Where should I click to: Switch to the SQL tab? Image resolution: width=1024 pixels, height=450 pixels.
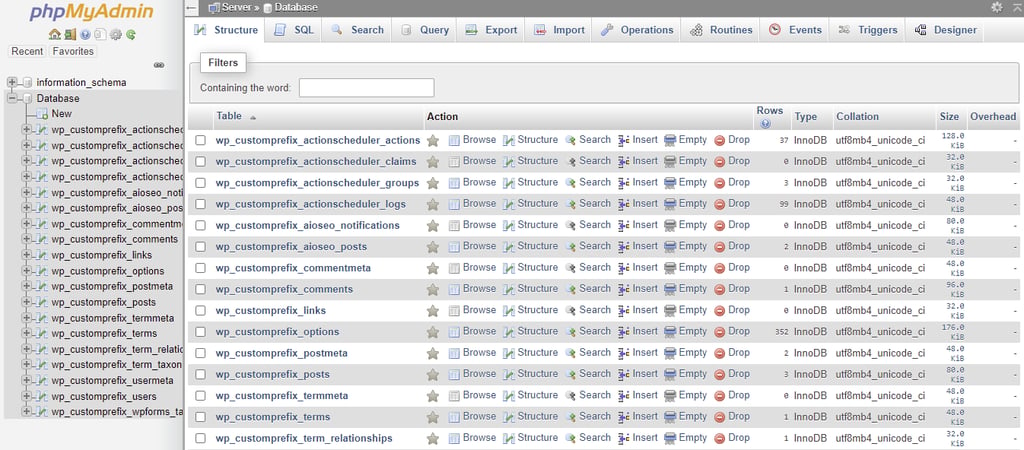point(295,30)
